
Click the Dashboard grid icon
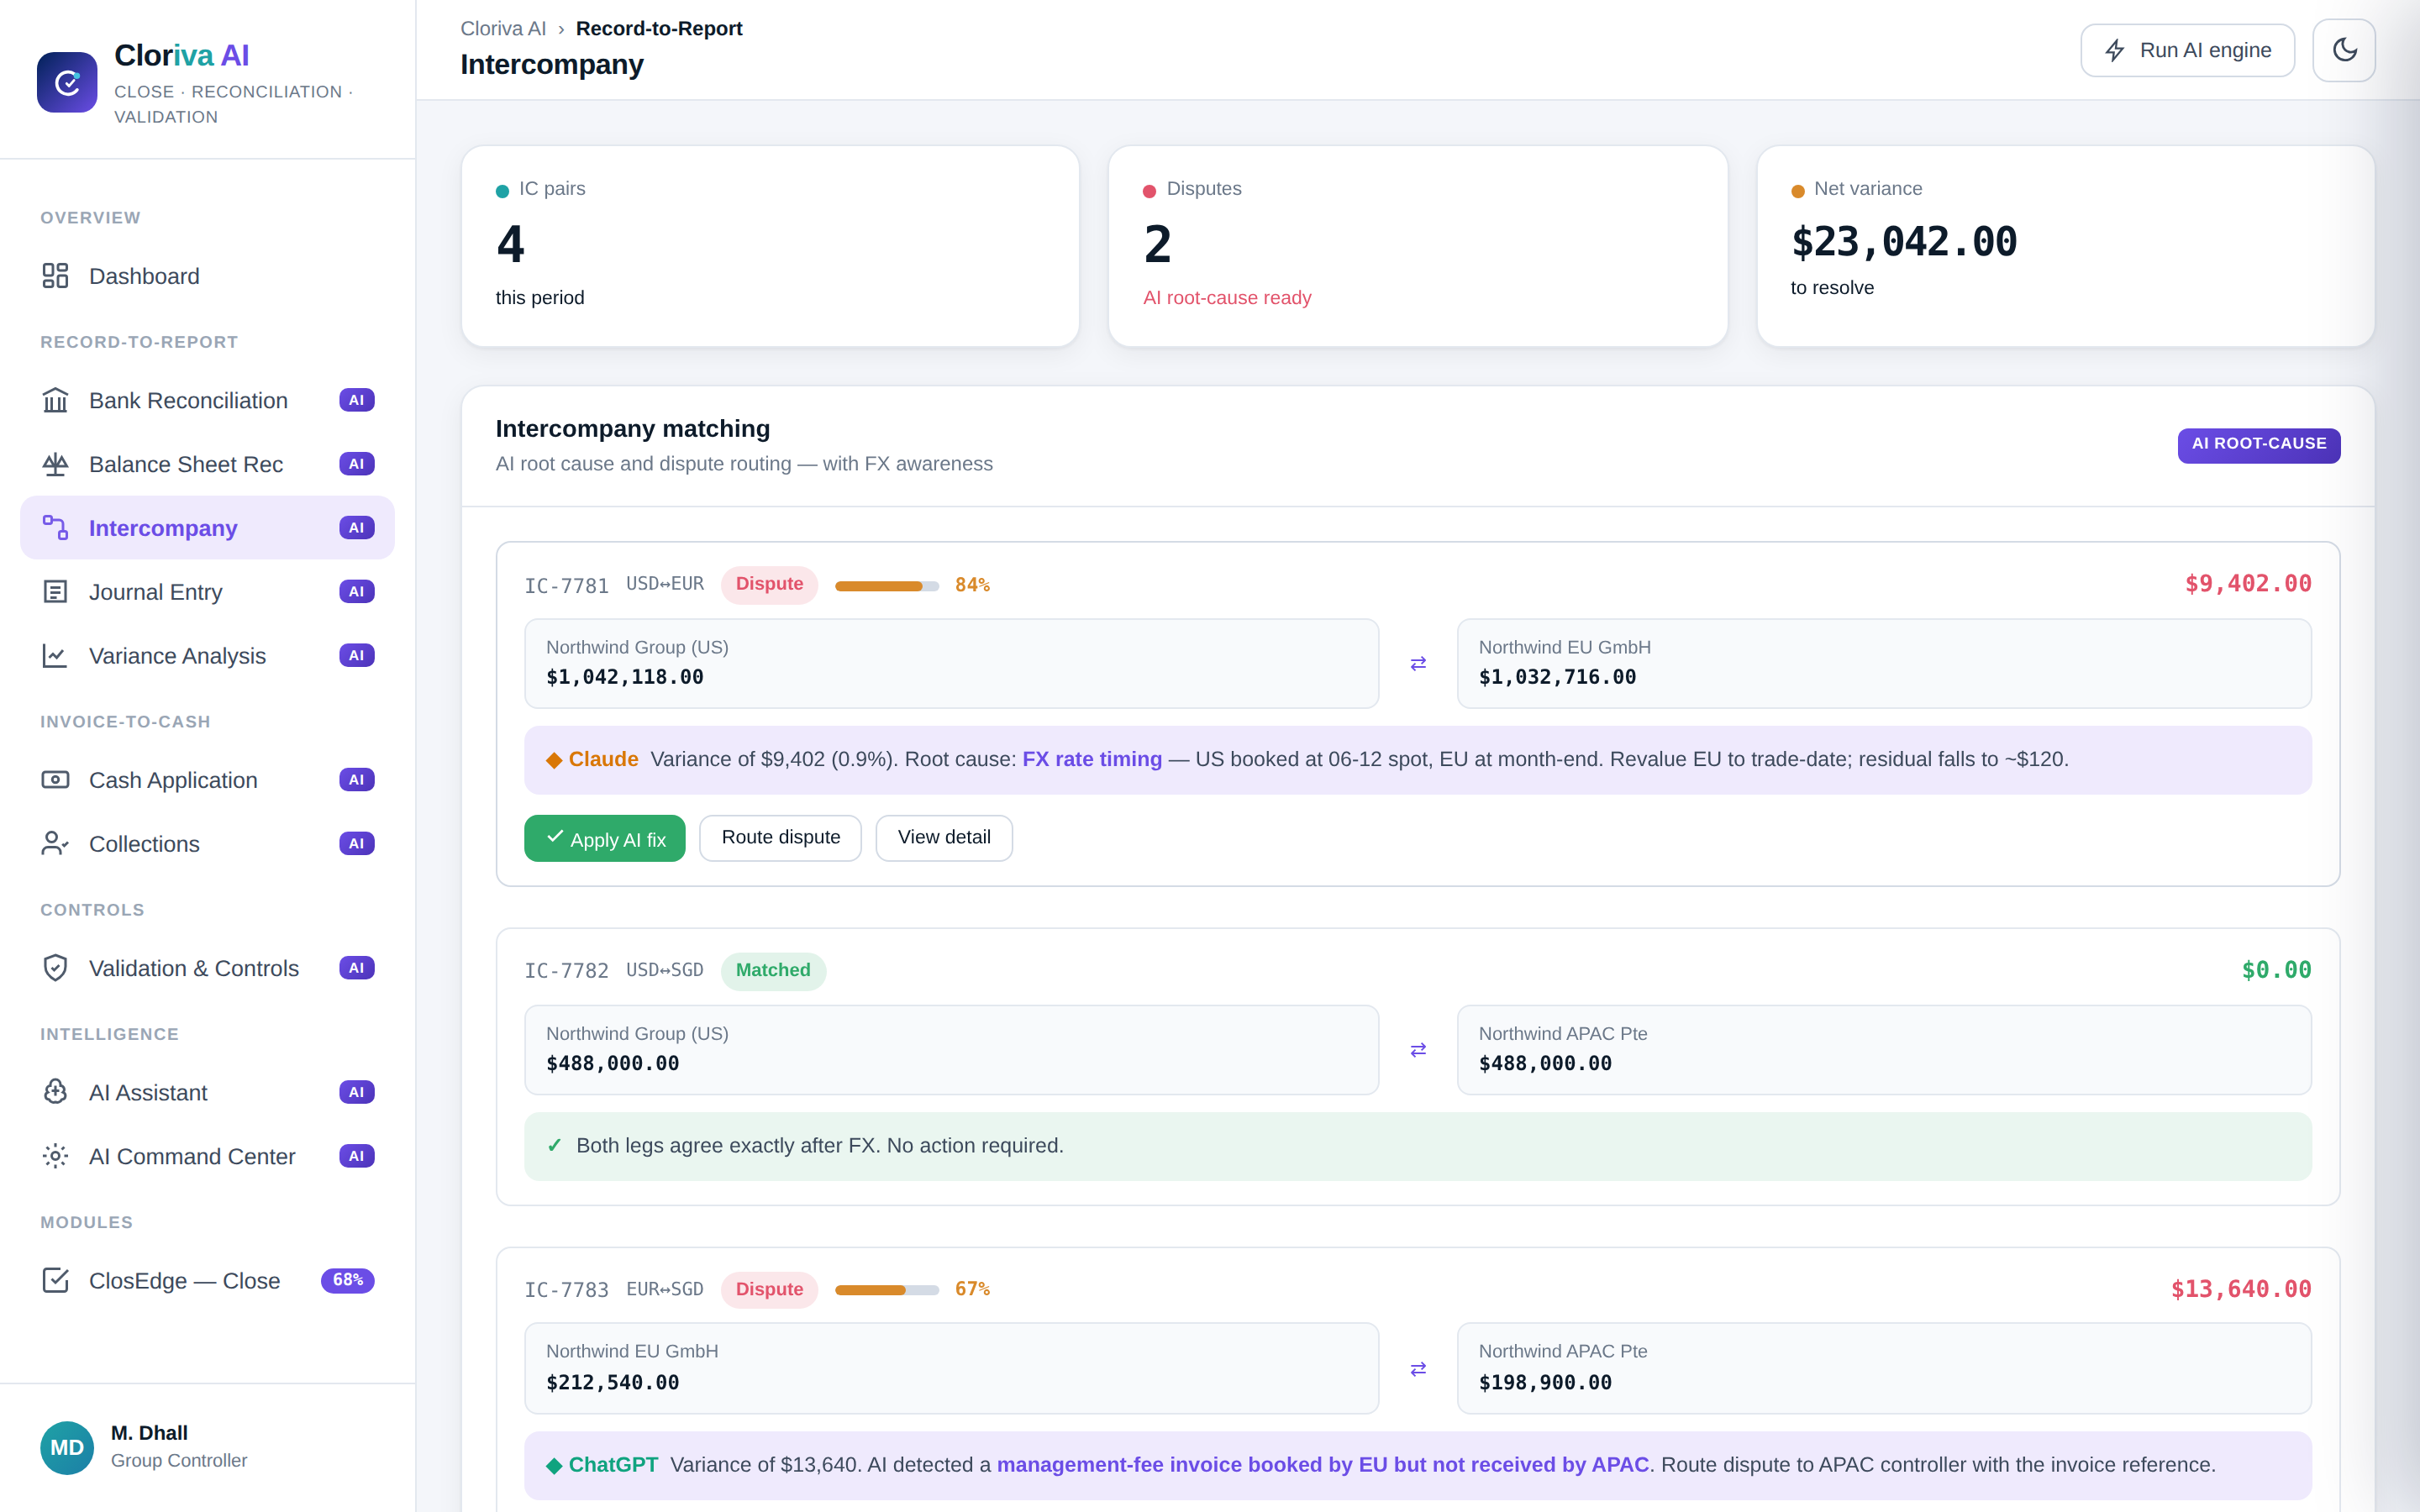click(55, 276)
